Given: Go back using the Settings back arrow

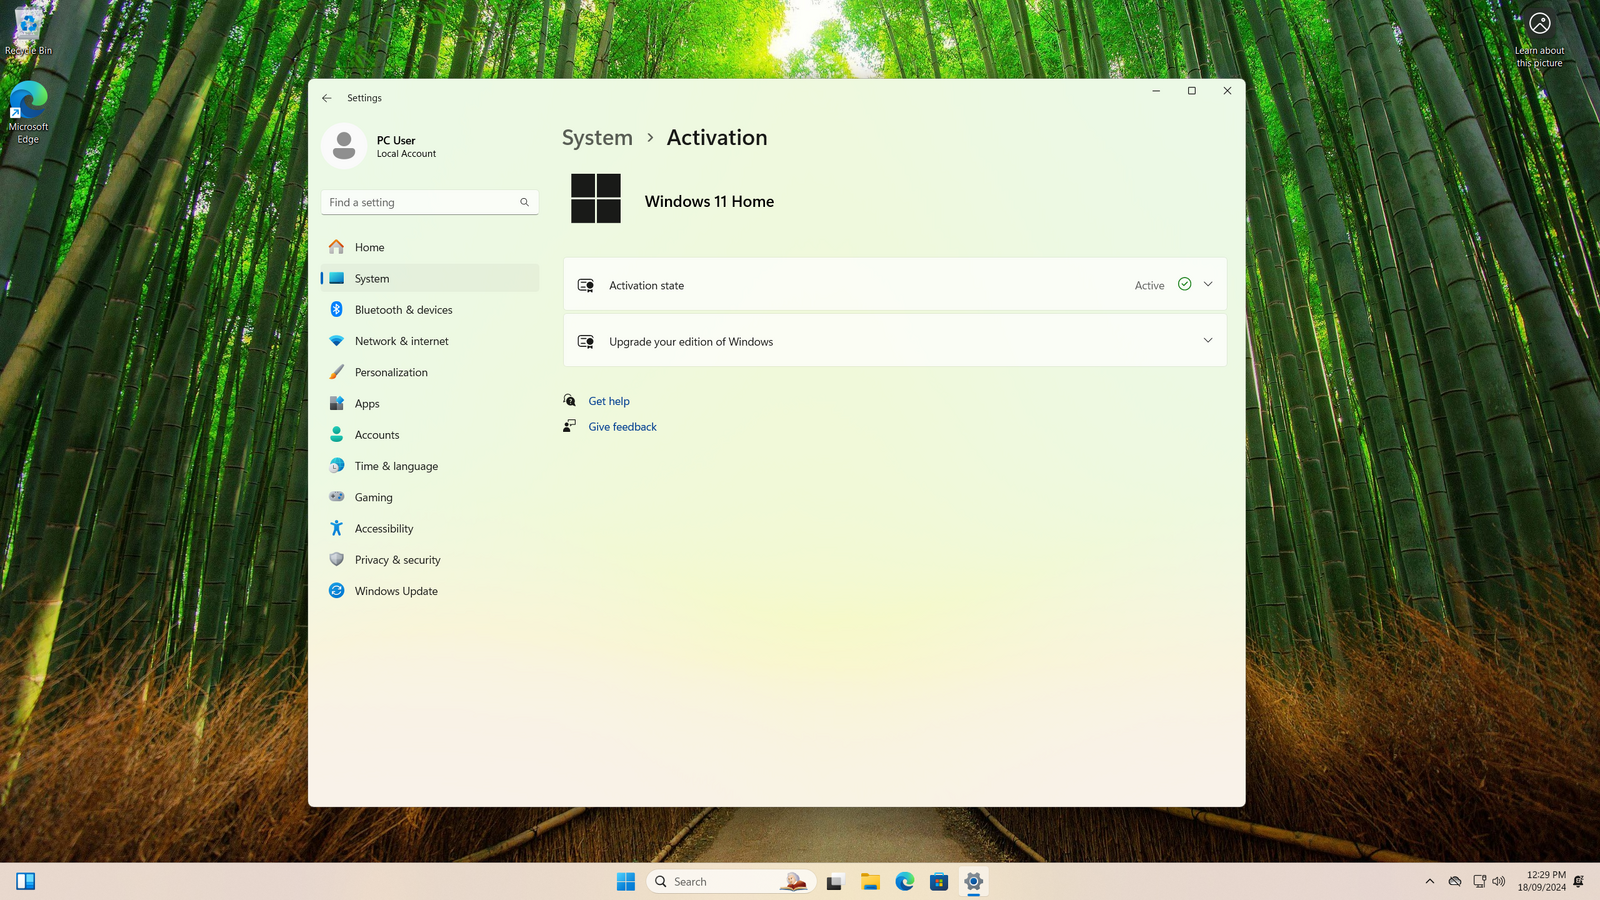Looking at the screenshot, I should tap(327, 98).
